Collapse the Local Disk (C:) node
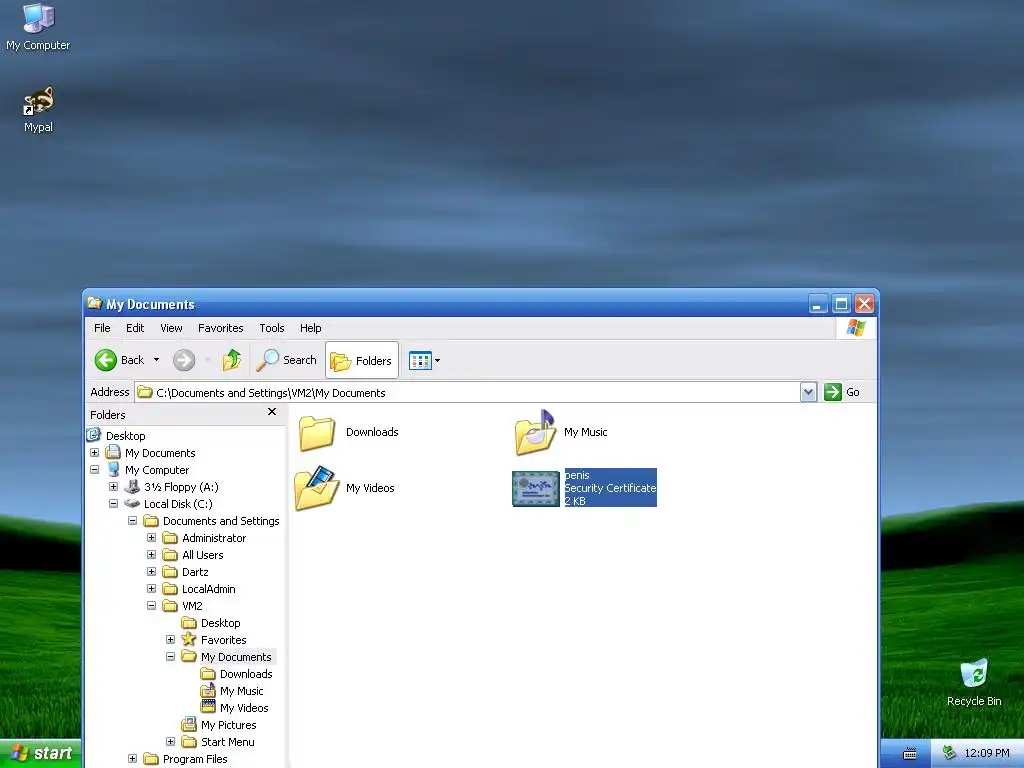This screenshot has width=1024, height=768. click(114, 504)
